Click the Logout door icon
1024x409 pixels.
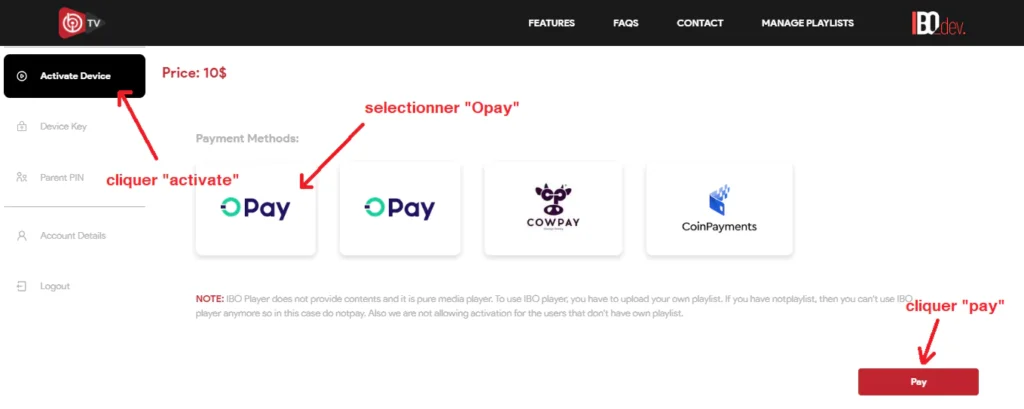click(x=22, y=286)
